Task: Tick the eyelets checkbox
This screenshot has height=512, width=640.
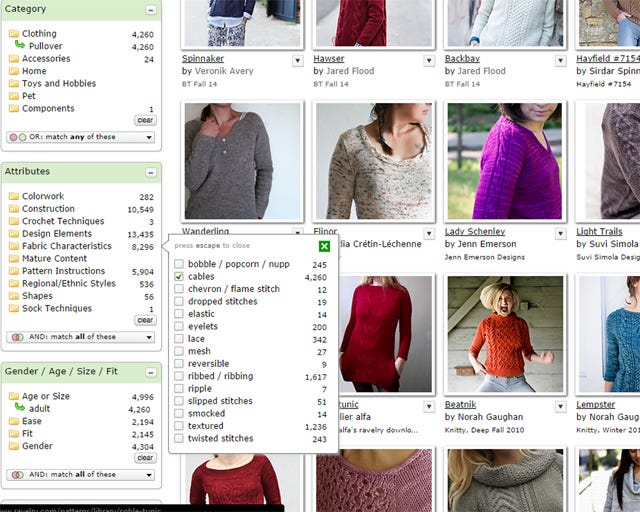Action: tap(179, 326)
